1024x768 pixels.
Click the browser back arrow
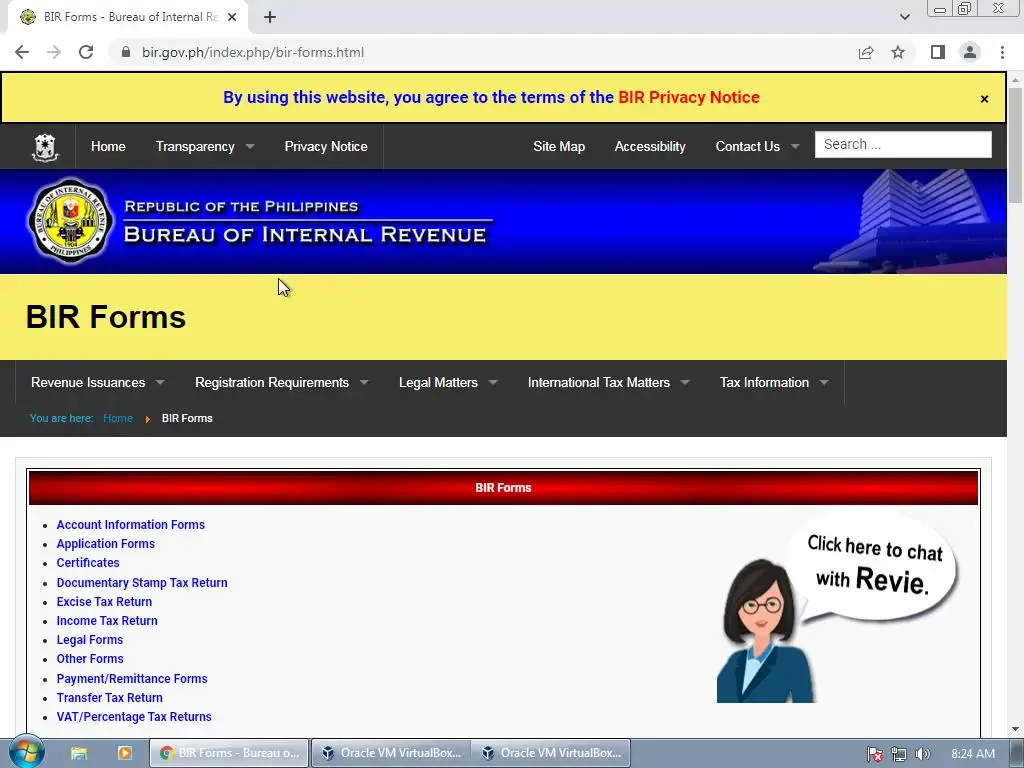[22, 52]
